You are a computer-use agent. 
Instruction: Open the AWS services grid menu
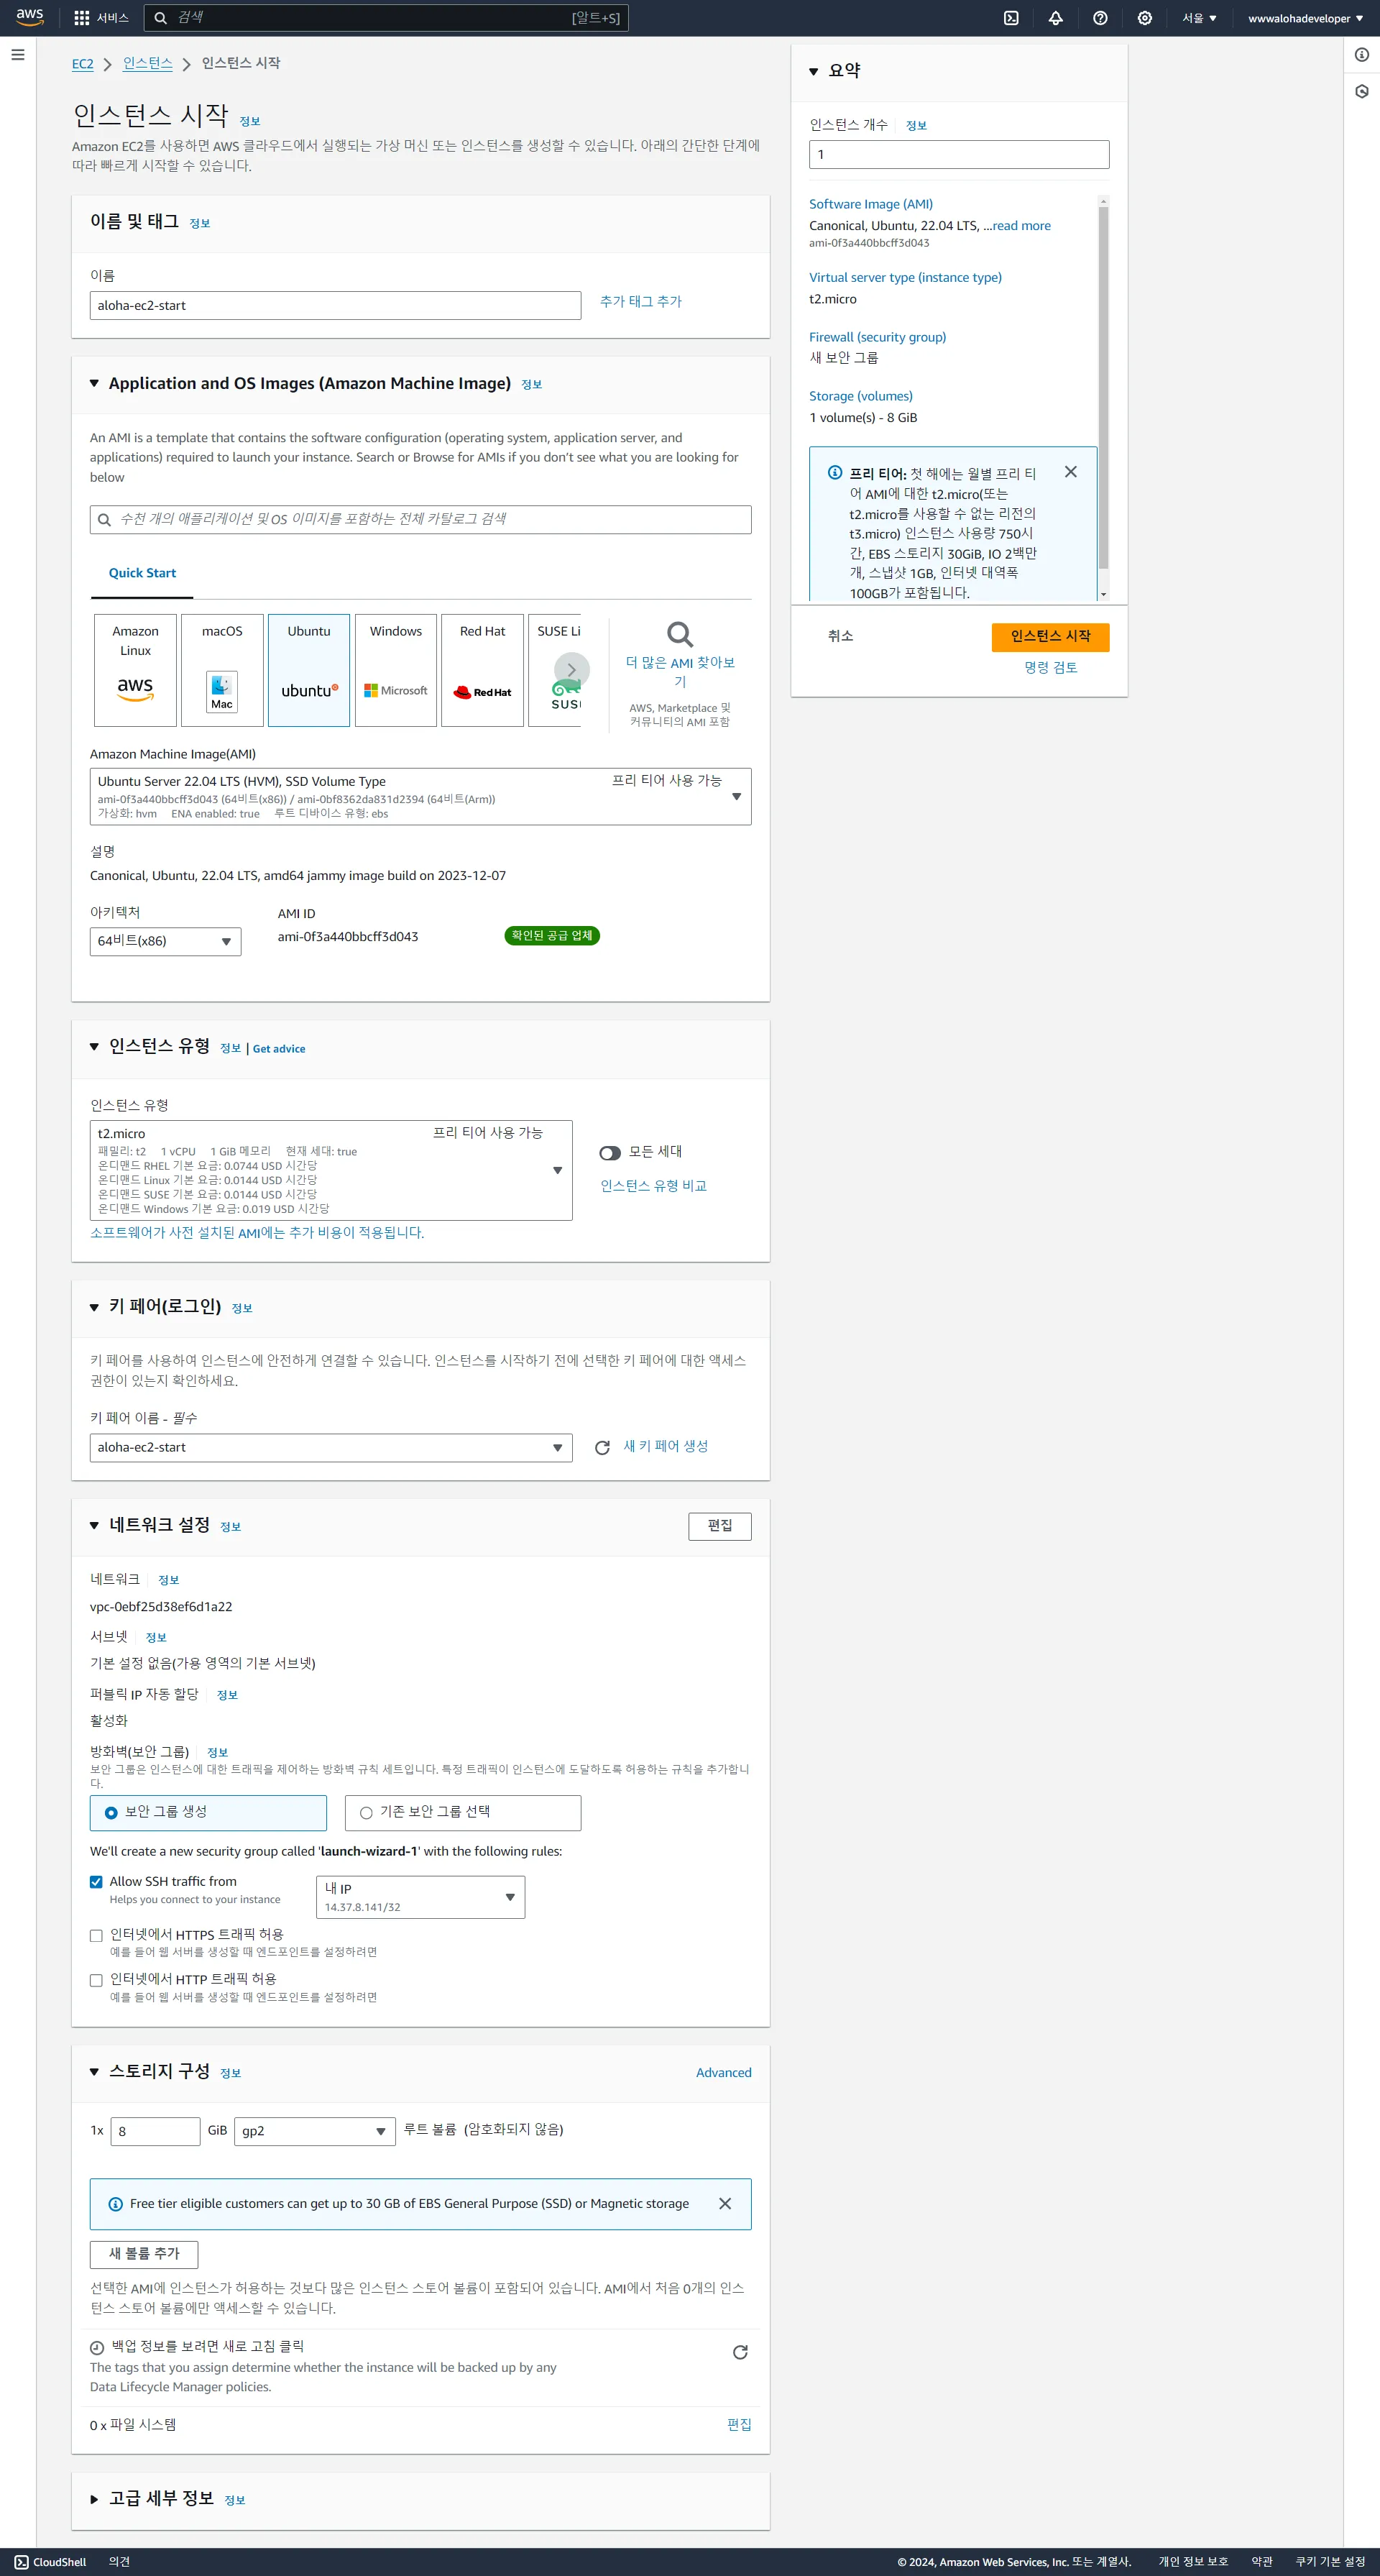point(82,18)
